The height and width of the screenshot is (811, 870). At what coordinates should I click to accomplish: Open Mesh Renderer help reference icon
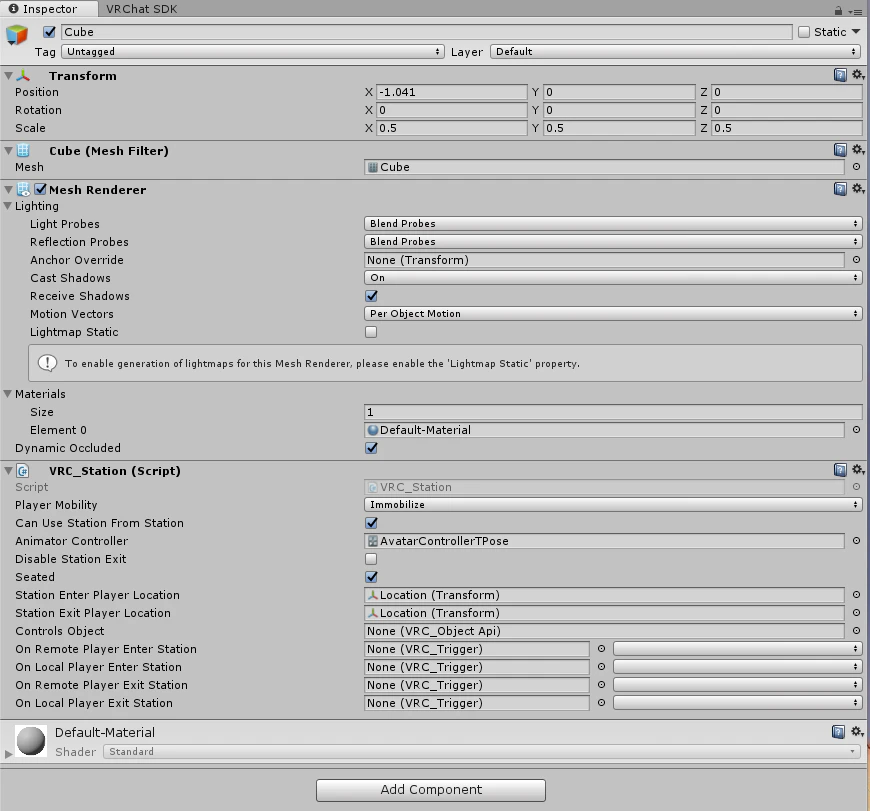[840, 189]
